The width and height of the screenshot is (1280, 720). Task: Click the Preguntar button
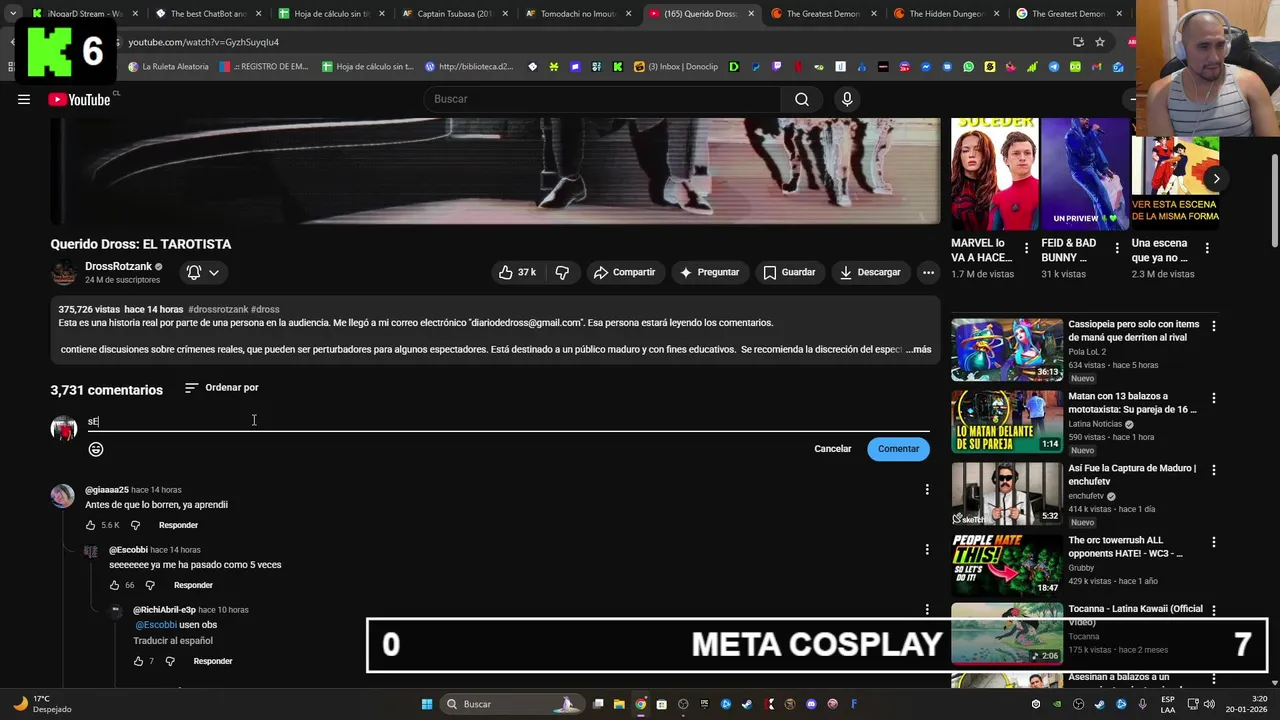click(709, 272)
